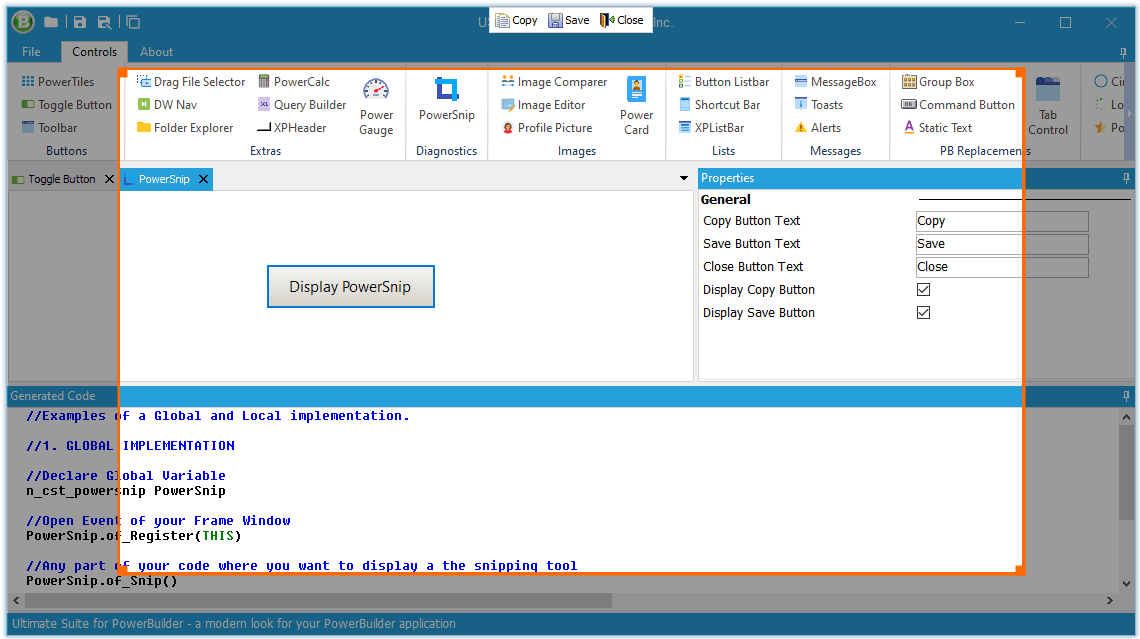Click Close in the snip toolbar

click(622, 20)
